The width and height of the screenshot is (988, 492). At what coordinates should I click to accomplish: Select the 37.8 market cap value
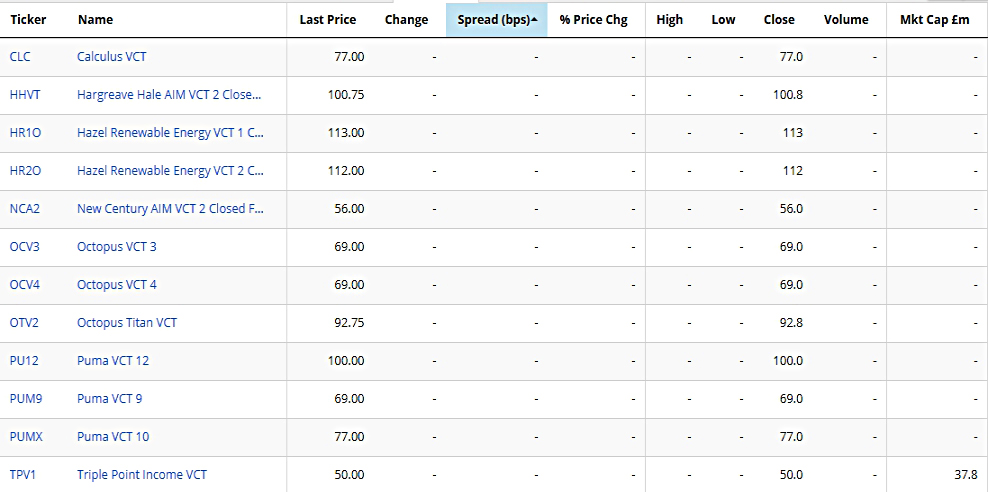point(967,474)
